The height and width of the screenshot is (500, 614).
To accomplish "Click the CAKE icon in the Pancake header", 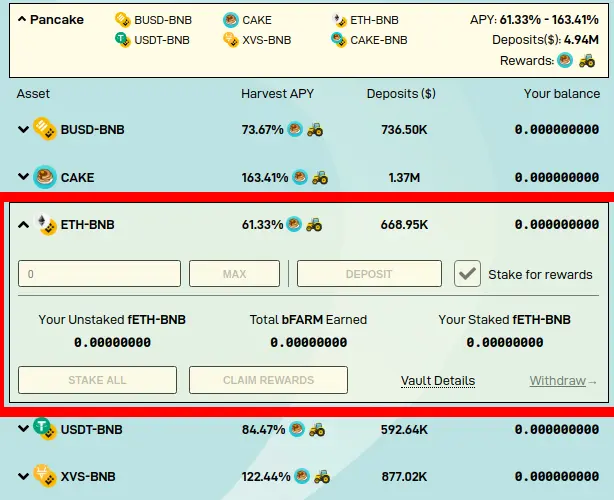I will pyautogui.click(x=231, y=20).
